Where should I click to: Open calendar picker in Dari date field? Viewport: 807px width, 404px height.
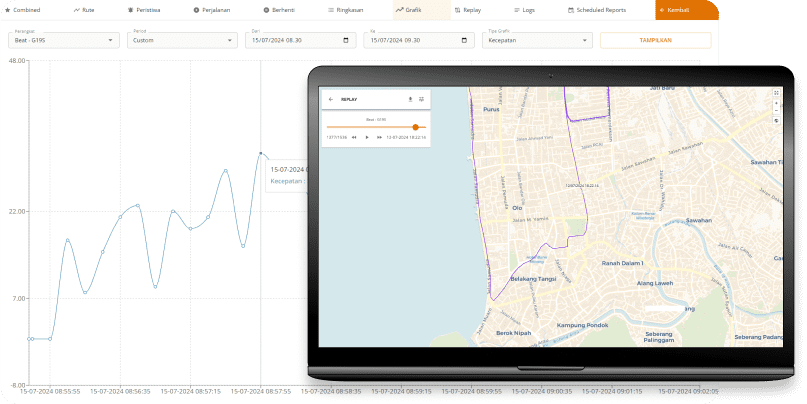pyautogui.click(x=346, y=40)
